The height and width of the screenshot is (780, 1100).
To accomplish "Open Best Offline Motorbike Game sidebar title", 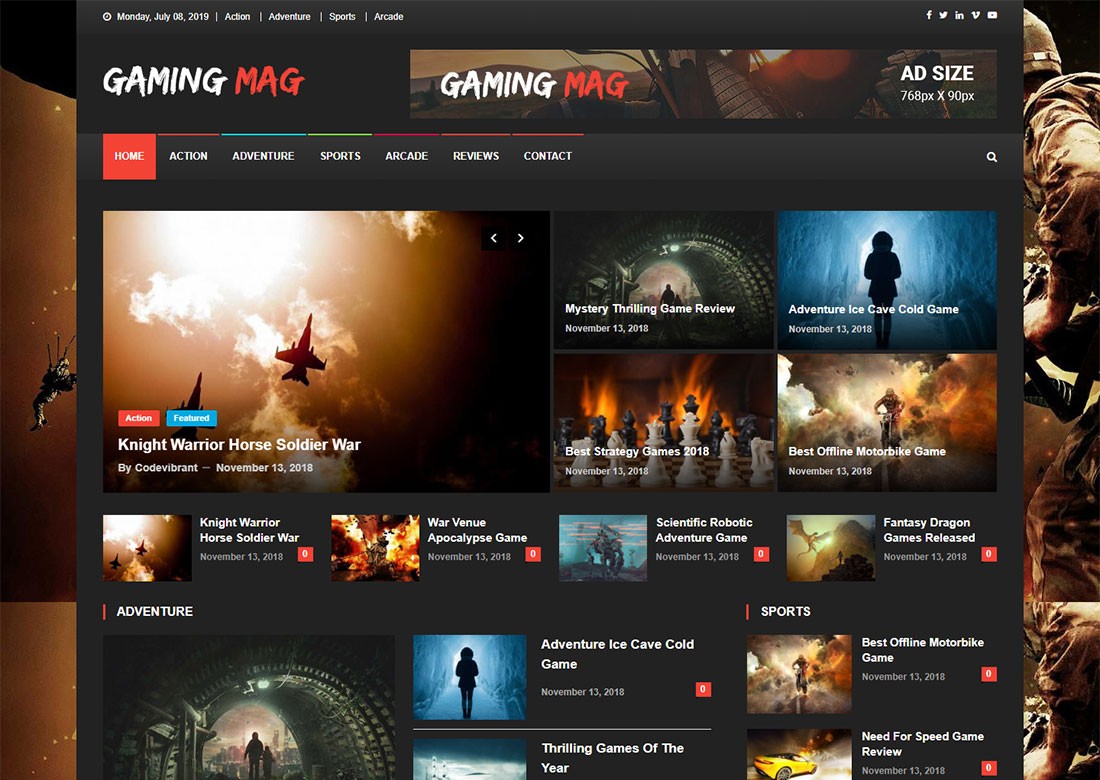I will tap(923, 650).
